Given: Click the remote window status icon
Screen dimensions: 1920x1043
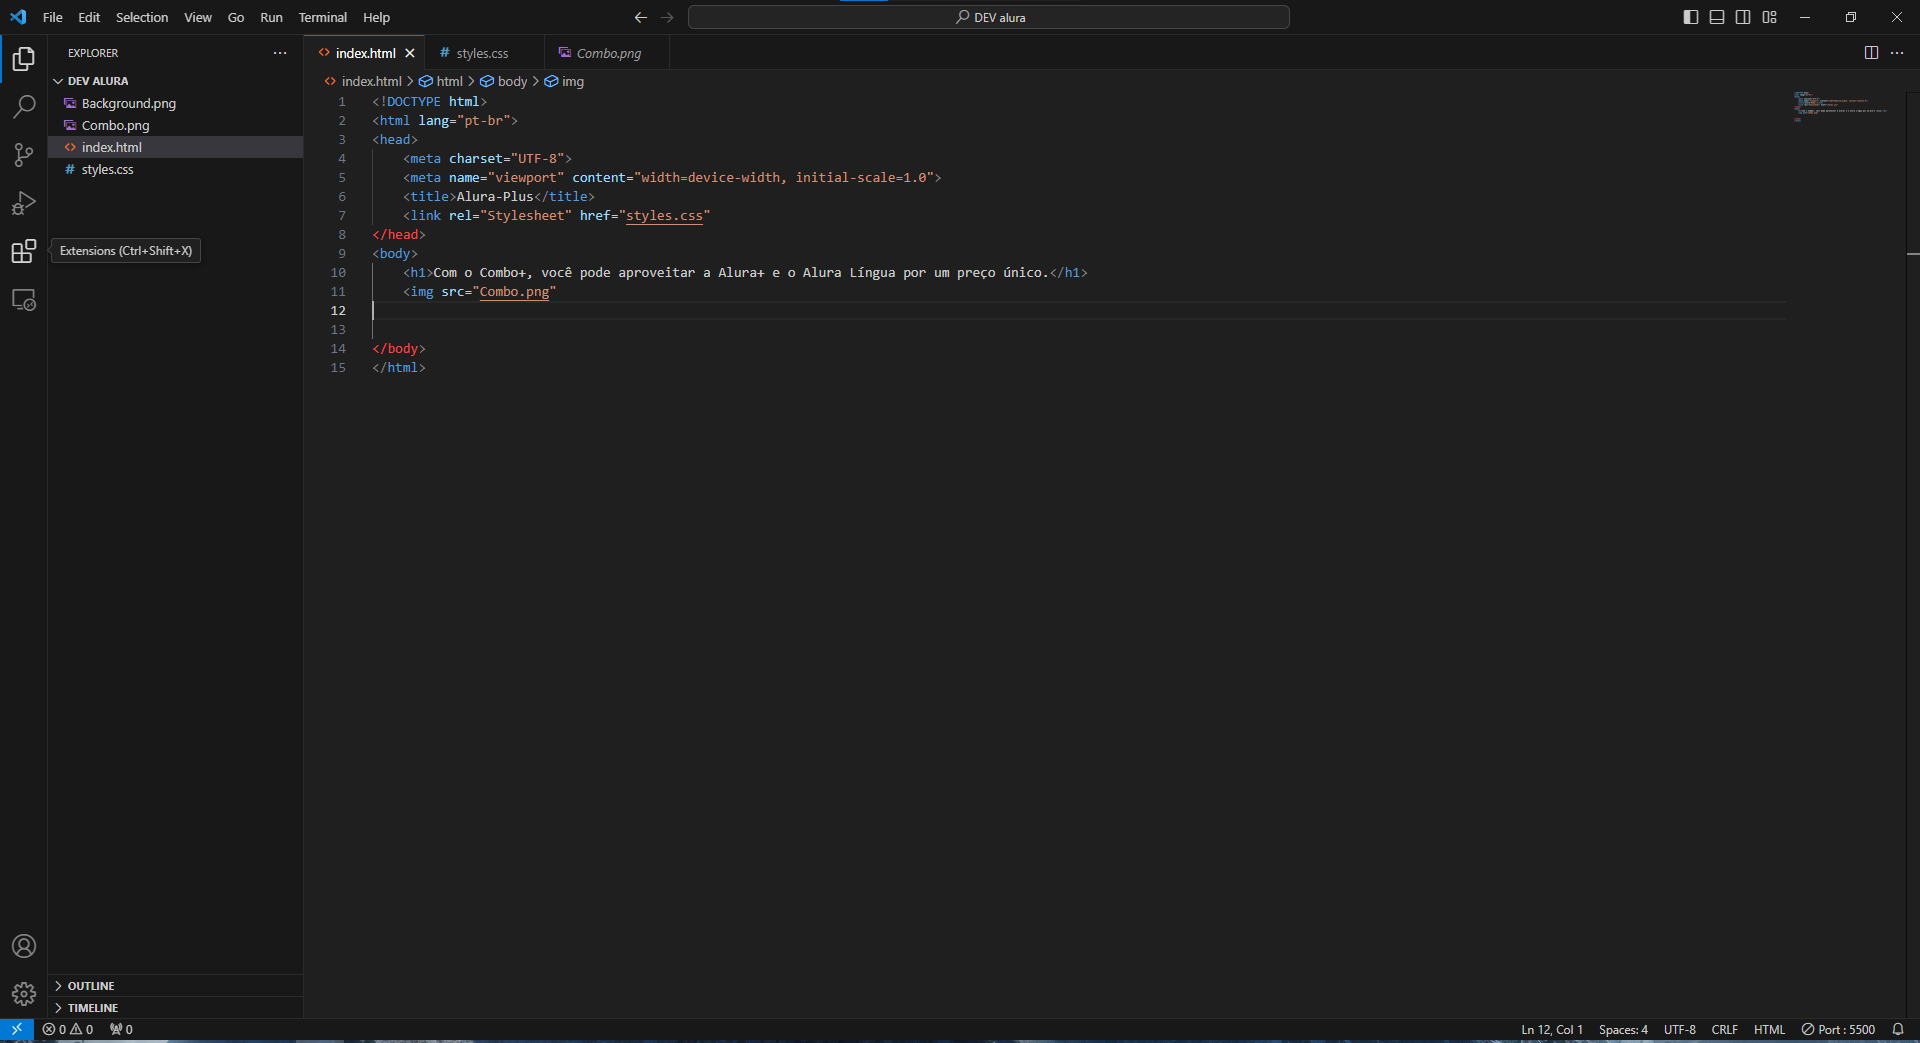Looking at the screenshot, I should [x=17, y=1029].
